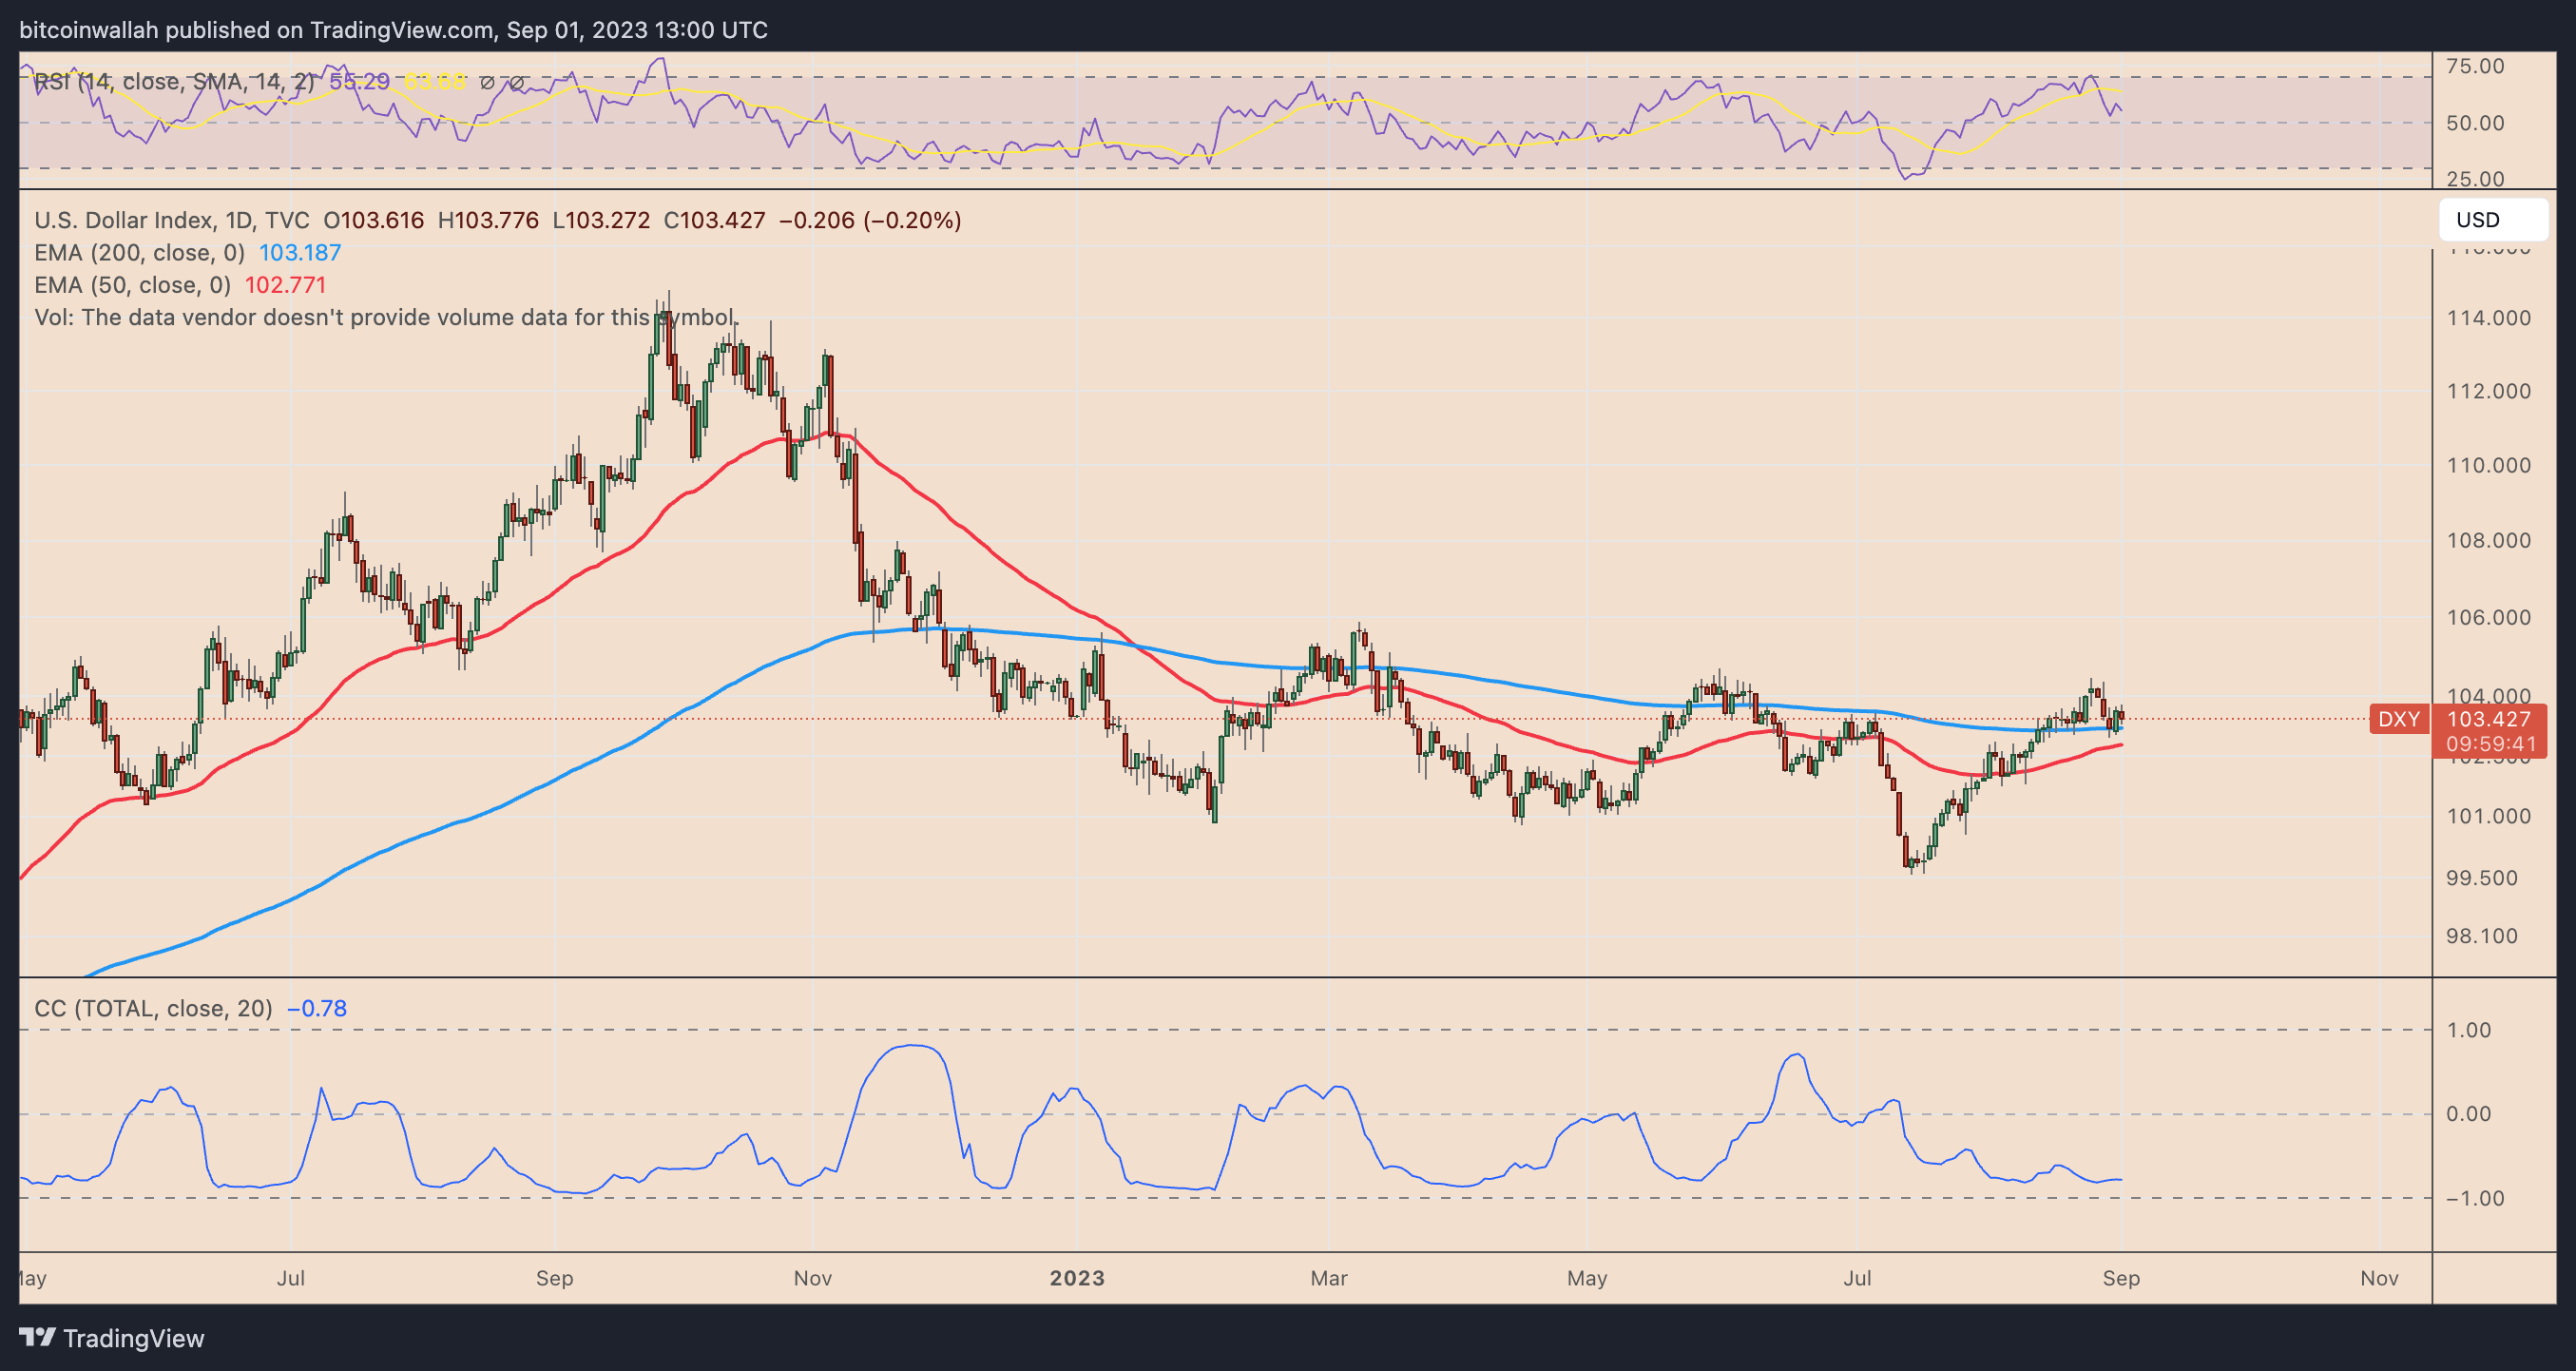Click the TradingView logo icon
The image size is (2576, 1371).
[x=37, y=1337]
